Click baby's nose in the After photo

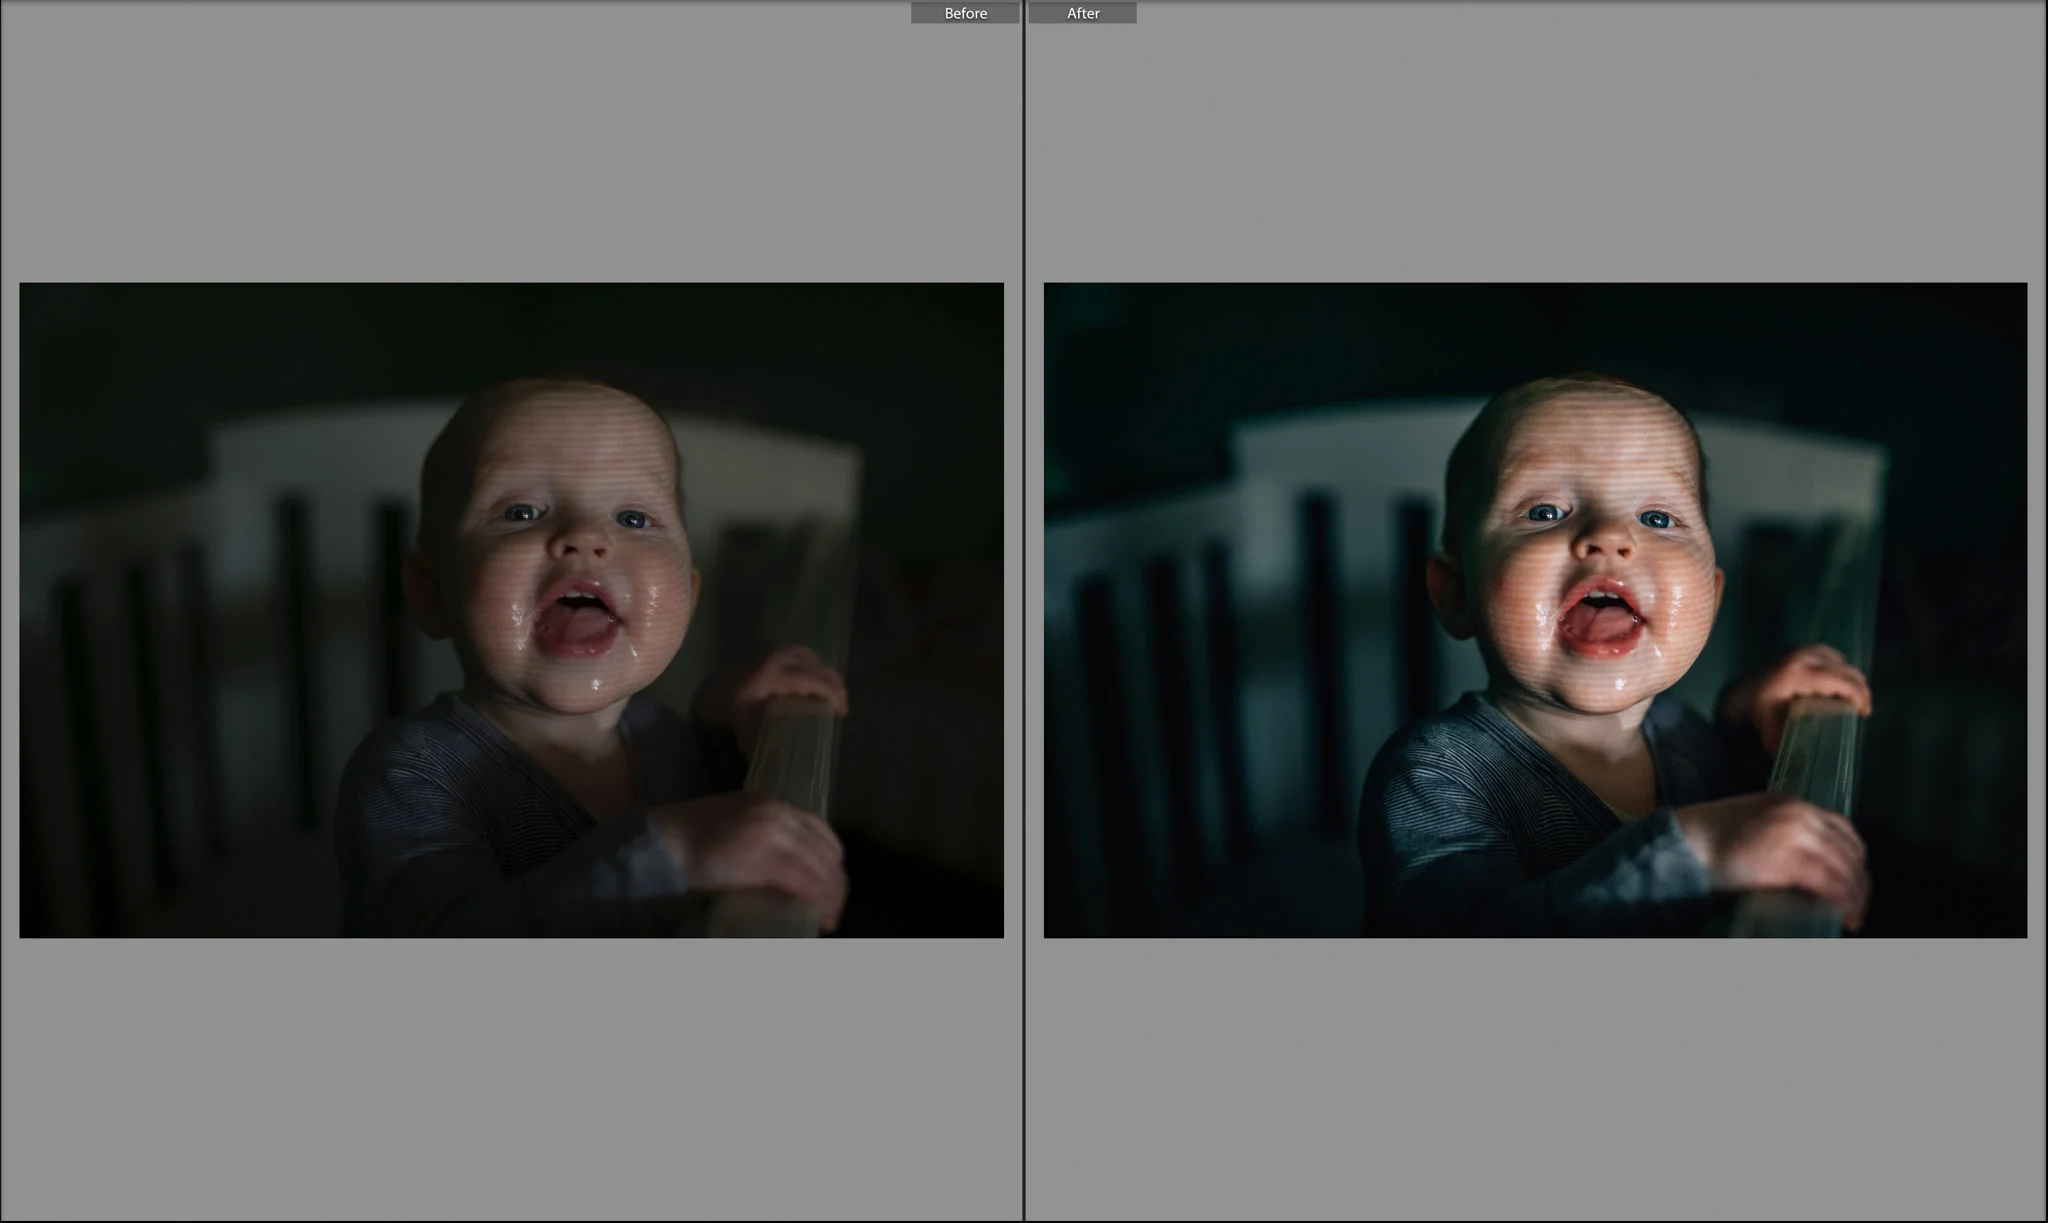pyautogui.click(x=1603, y=545)
